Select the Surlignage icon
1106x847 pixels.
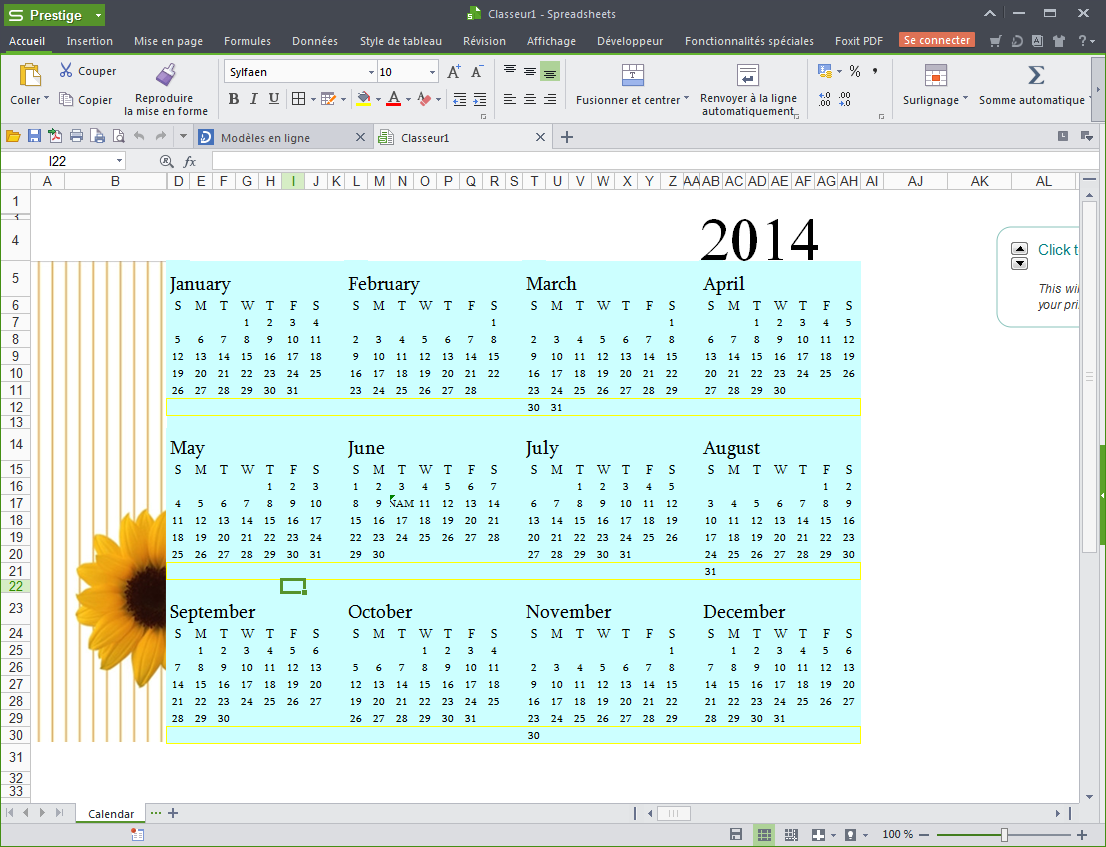coord(936,73)
